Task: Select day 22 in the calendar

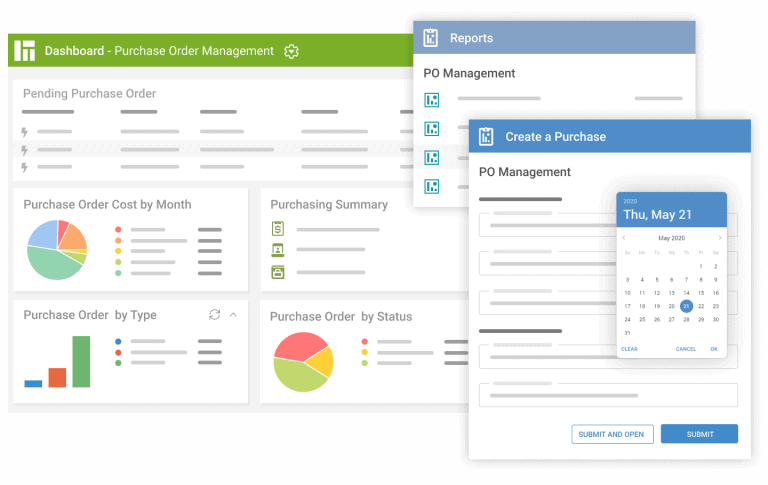Action: [701, 306]
